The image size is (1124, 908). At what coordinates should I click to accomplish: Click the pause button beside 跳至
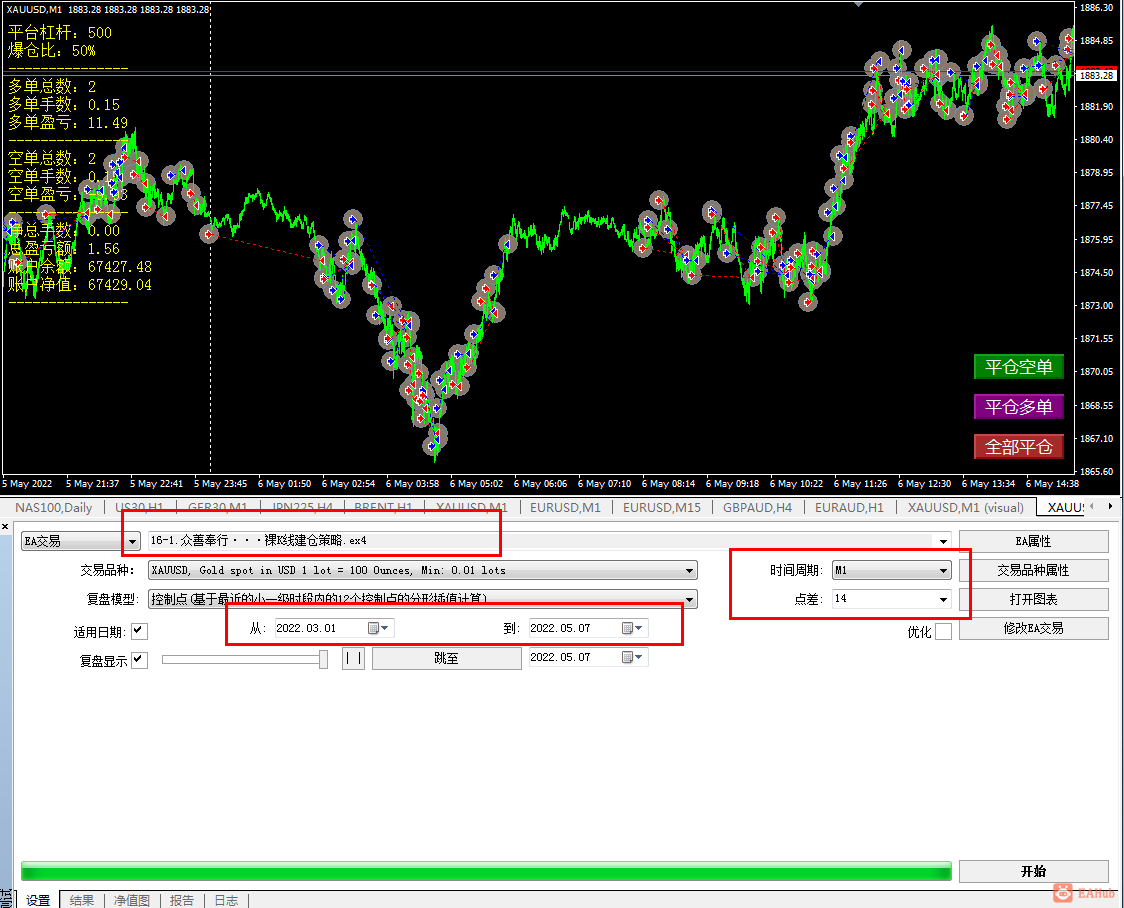pos(353,658)
